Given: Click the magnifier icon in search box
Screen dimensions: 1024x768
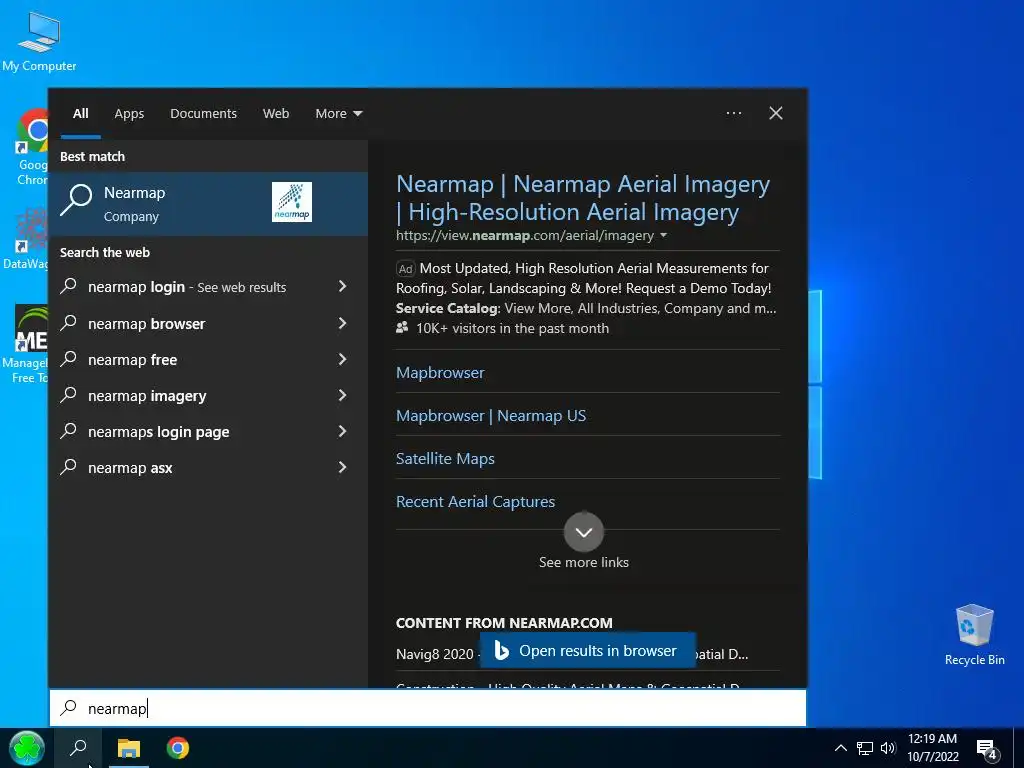Looking at the screenshot, I should click(x=69, y=707).
